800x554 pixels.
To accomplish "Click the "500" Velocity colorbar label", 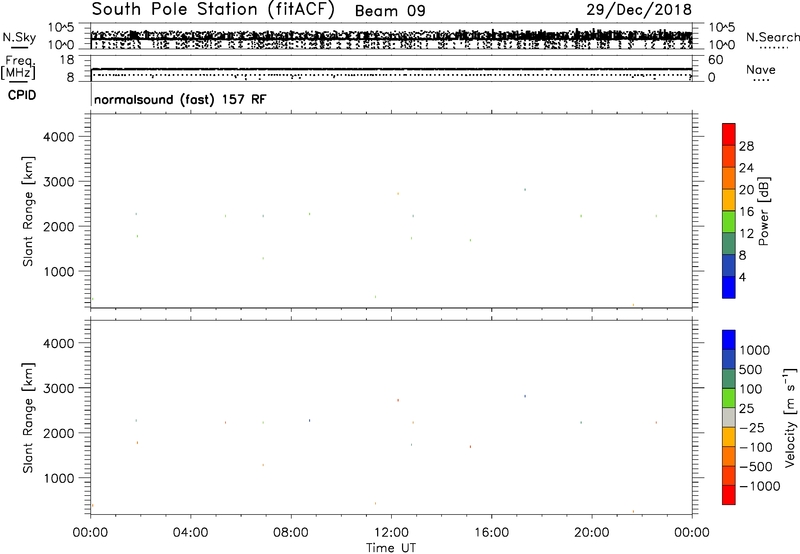I will [x=751, y=370].
